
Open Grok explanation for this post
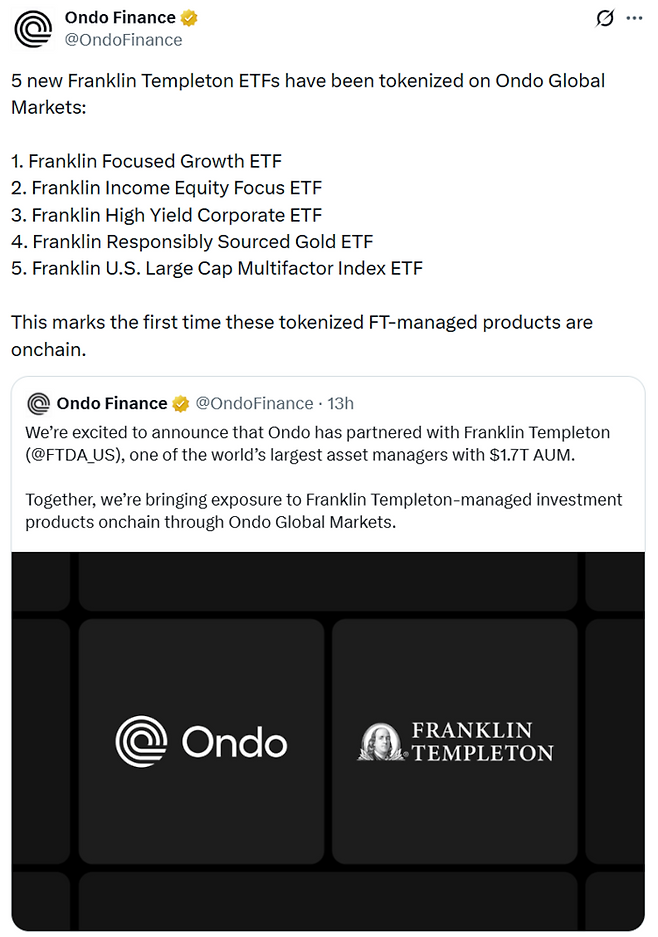point(603,18)
